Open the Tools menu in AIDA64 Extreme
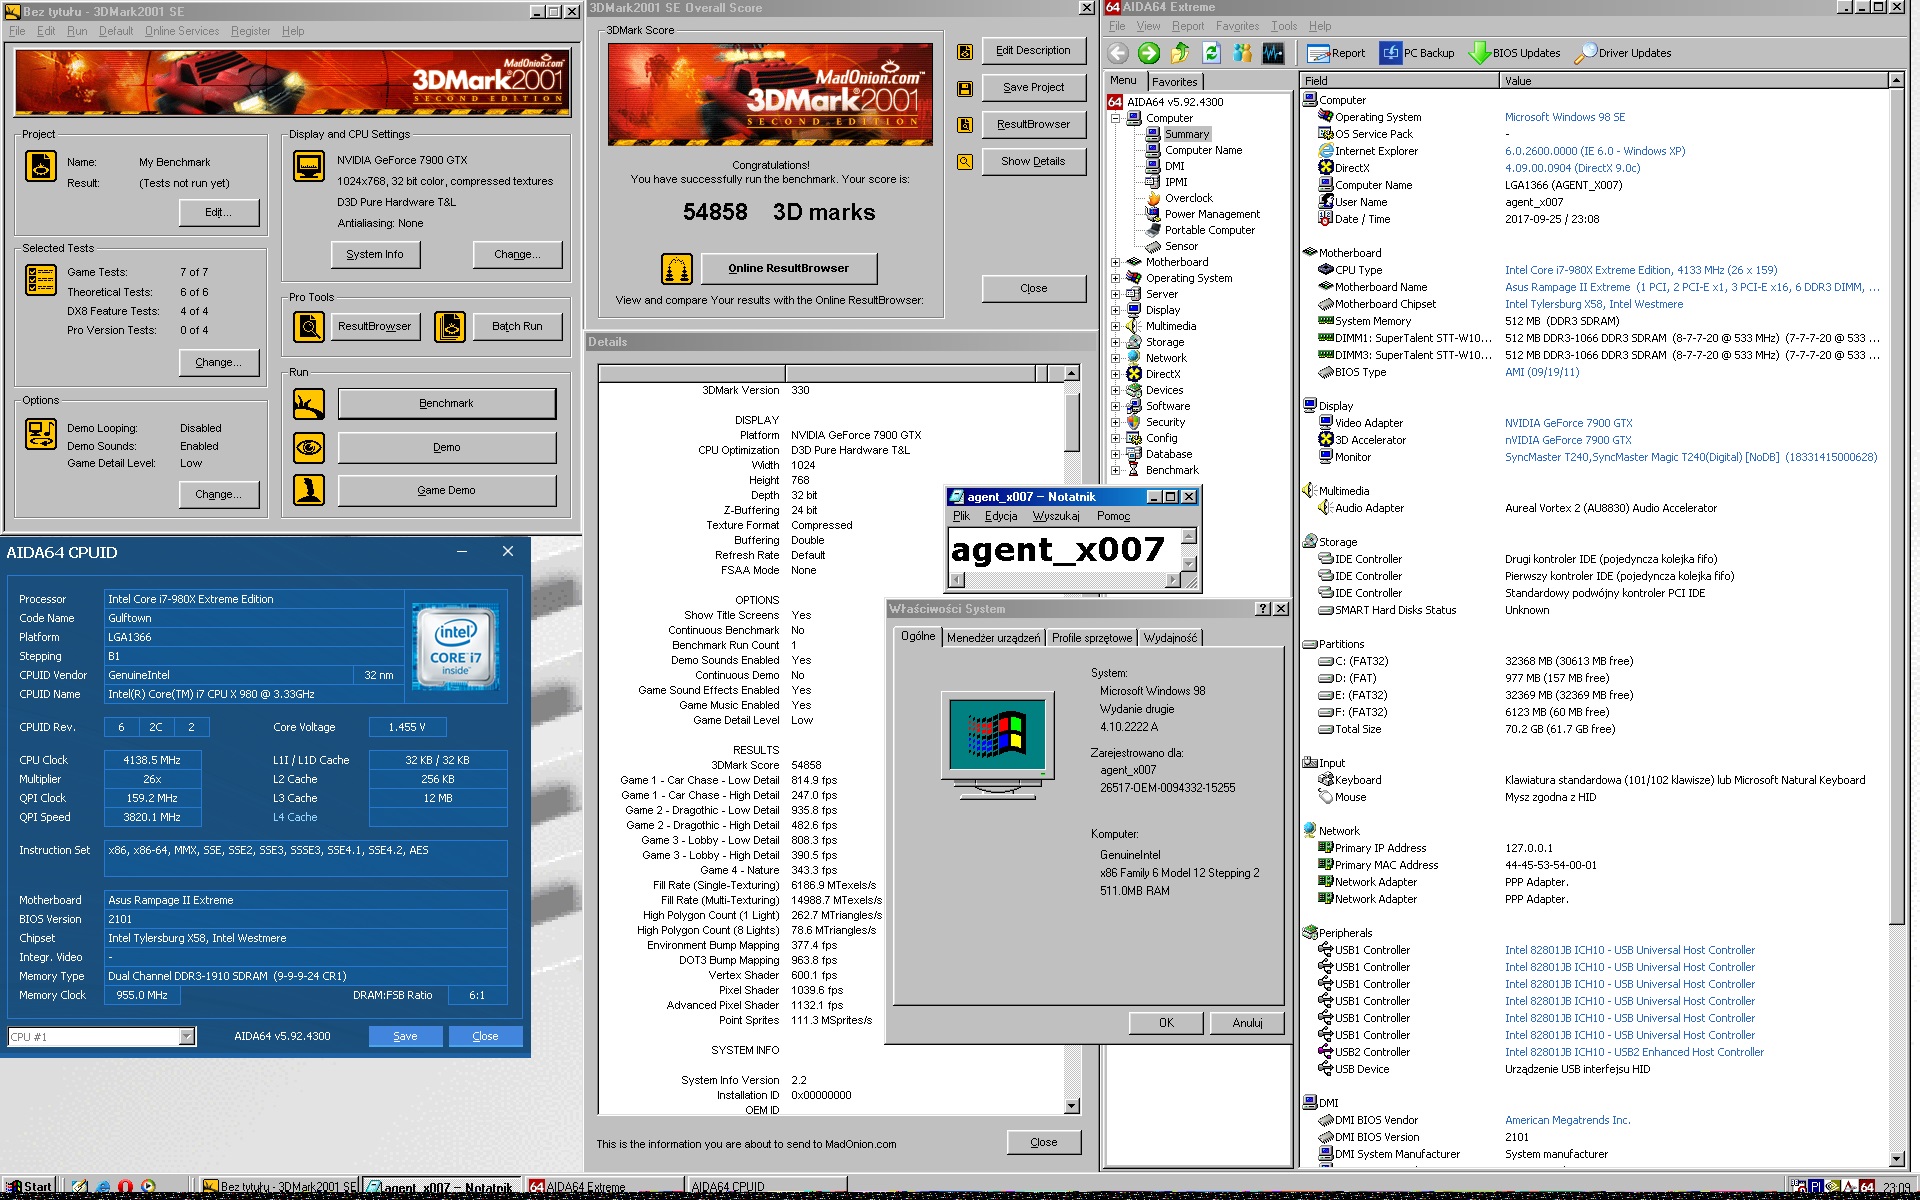 pyautogui.click(x=1284, y=26)
